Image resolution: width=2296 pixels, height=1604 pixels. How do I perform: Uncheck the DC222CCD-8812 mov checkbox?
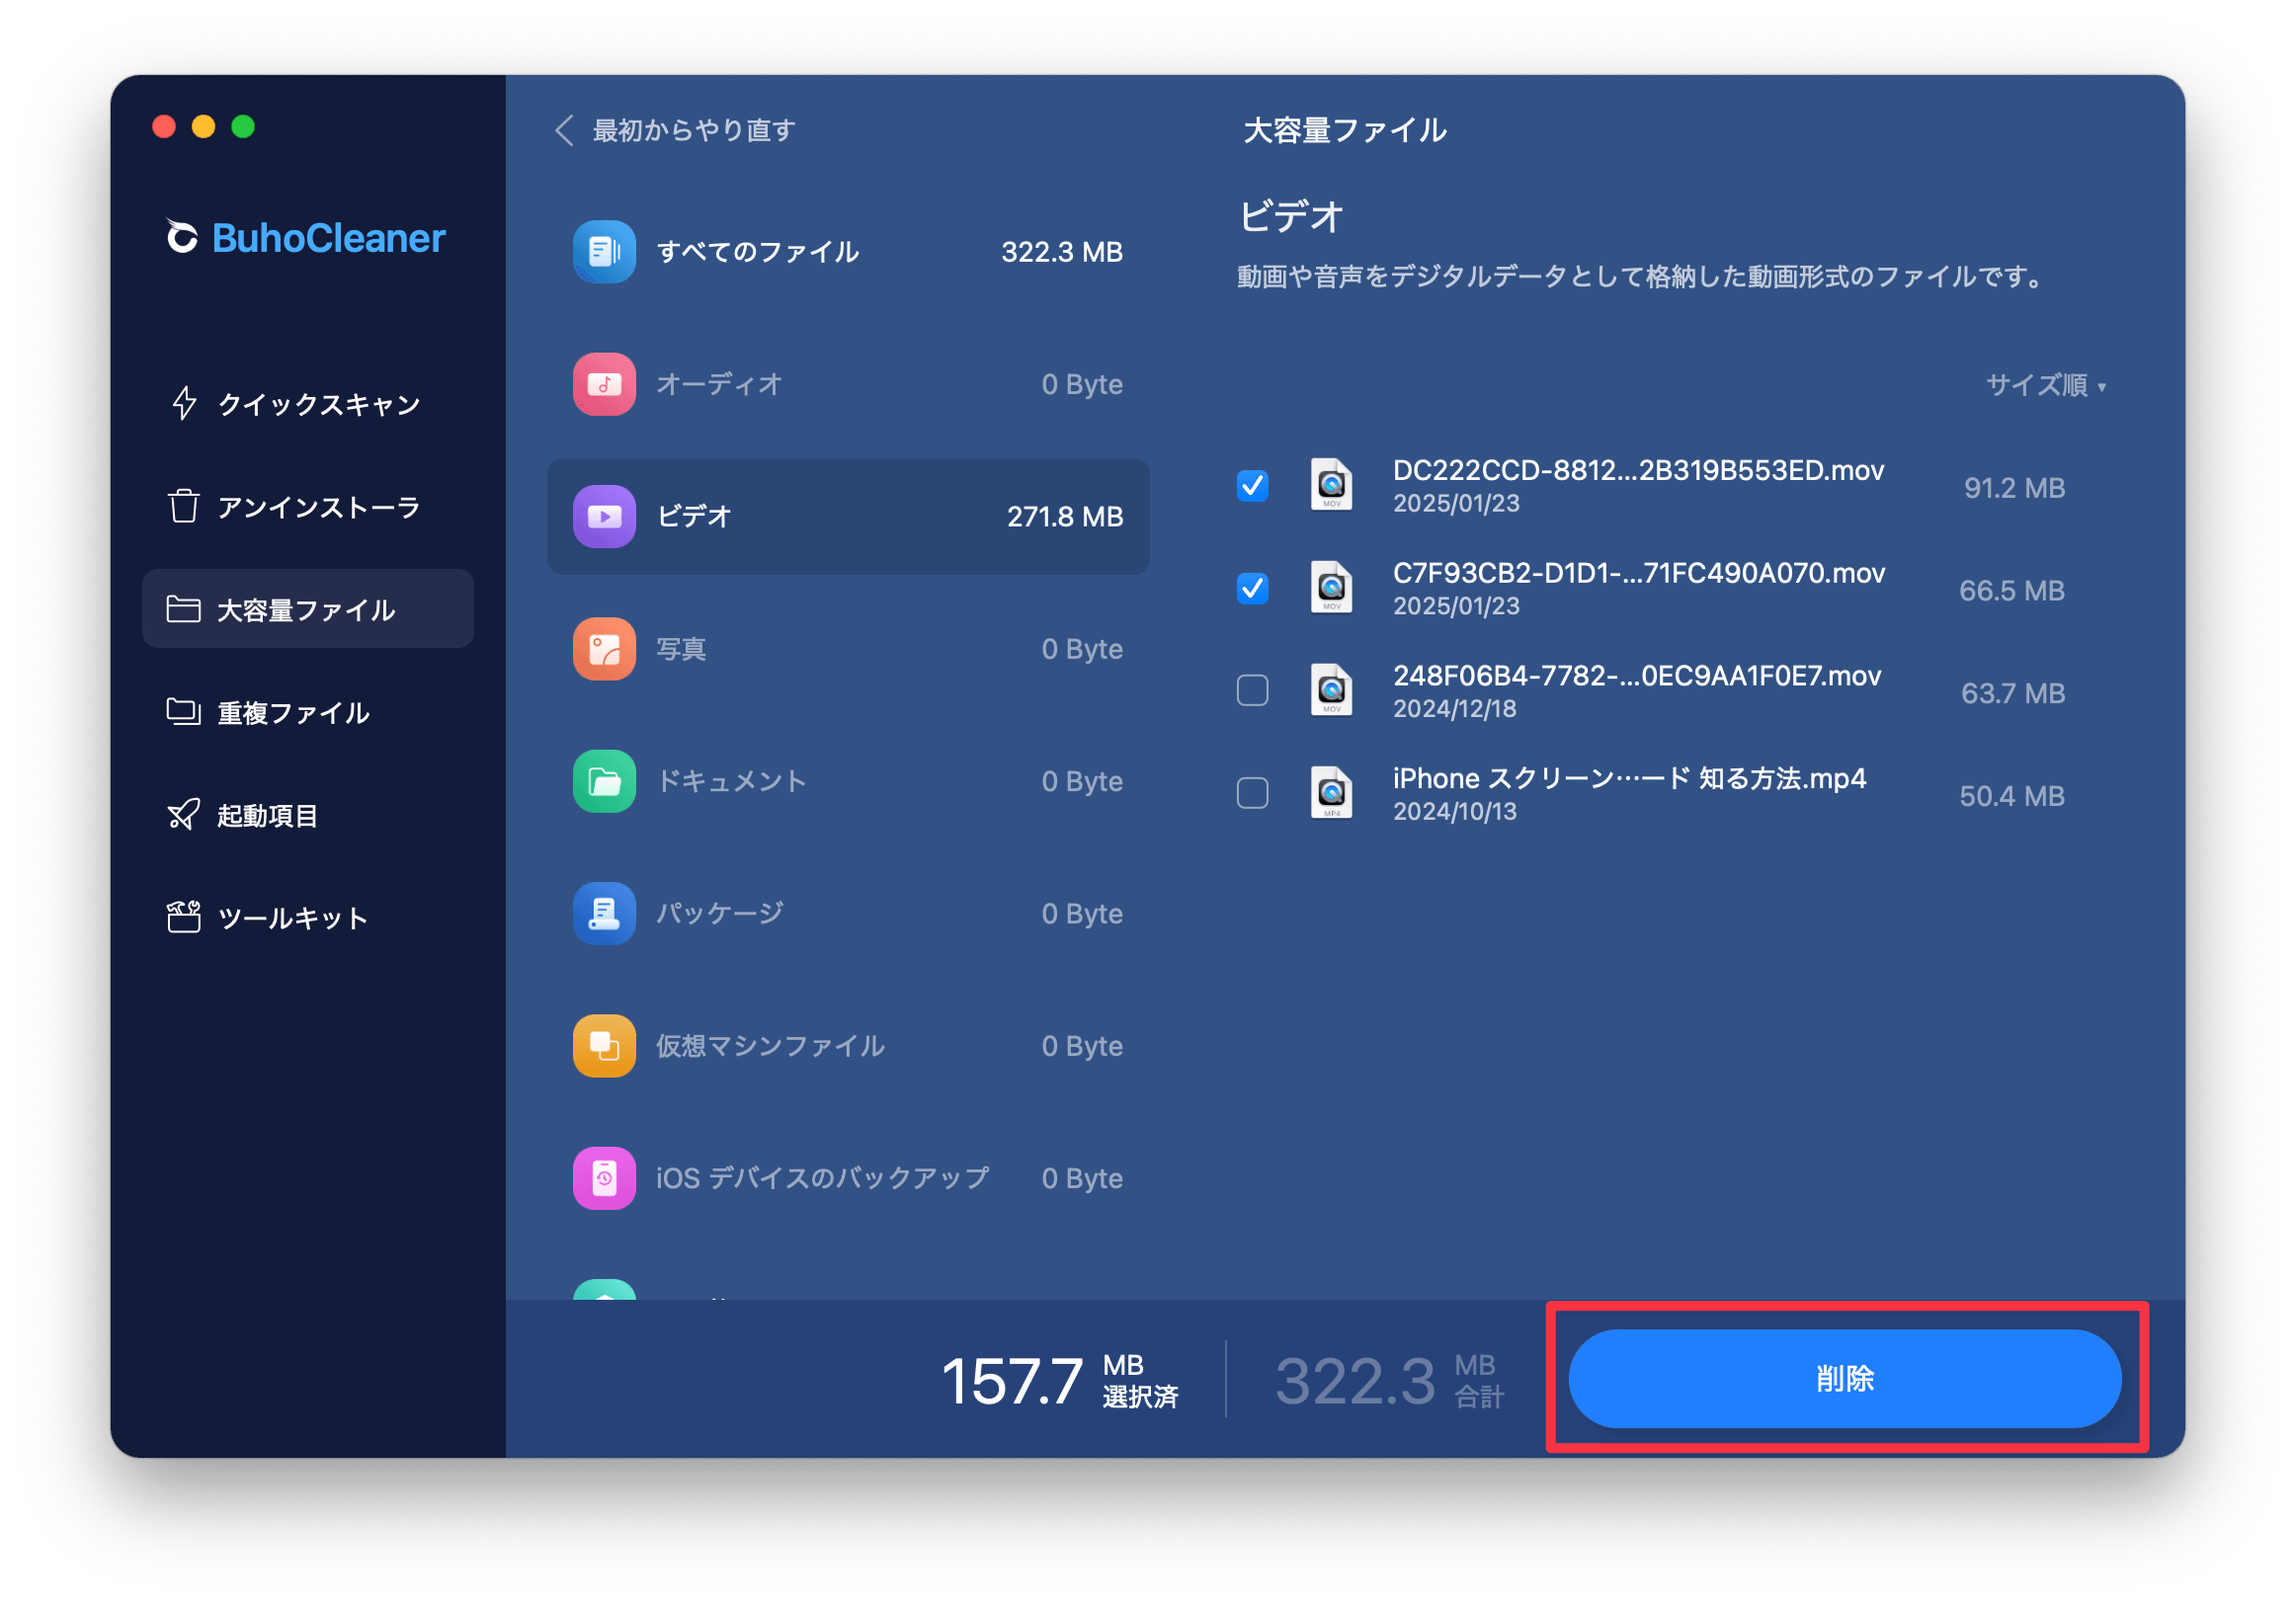coord(1253,485)
